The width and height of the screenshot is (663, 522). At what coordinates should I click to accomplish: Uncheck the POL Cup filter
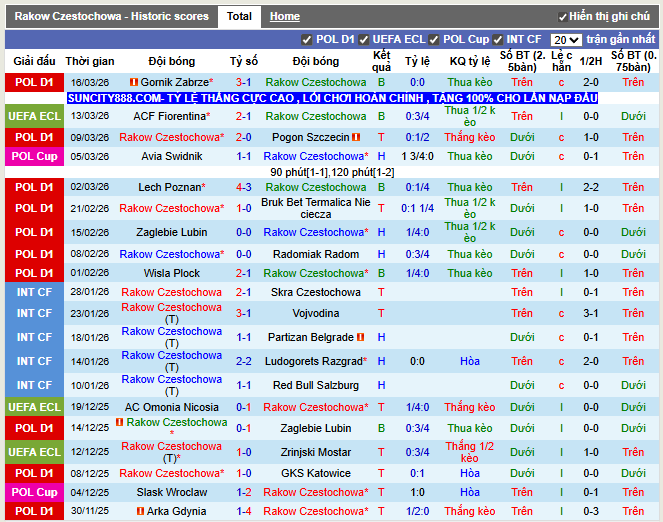[x=434, y=40]
